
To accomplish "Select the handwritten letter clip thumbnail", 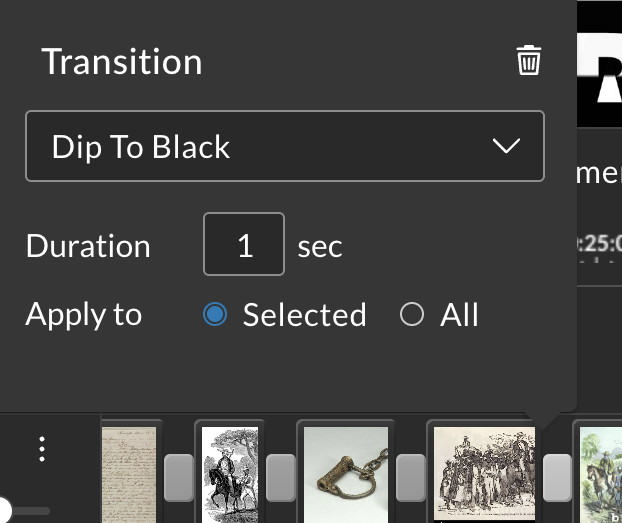I will point(129,475).
